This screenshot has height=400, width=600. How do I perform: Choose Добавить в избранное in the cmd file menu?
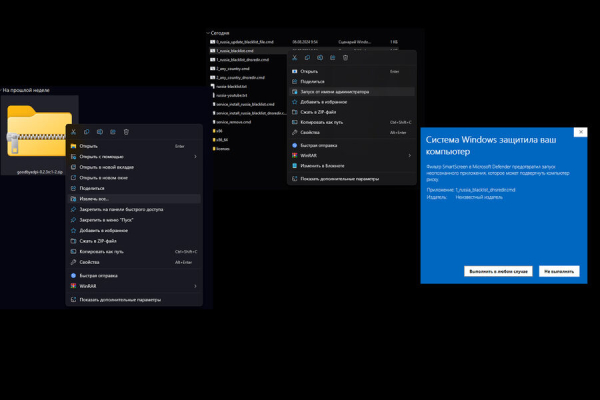(x=352, y=102)
